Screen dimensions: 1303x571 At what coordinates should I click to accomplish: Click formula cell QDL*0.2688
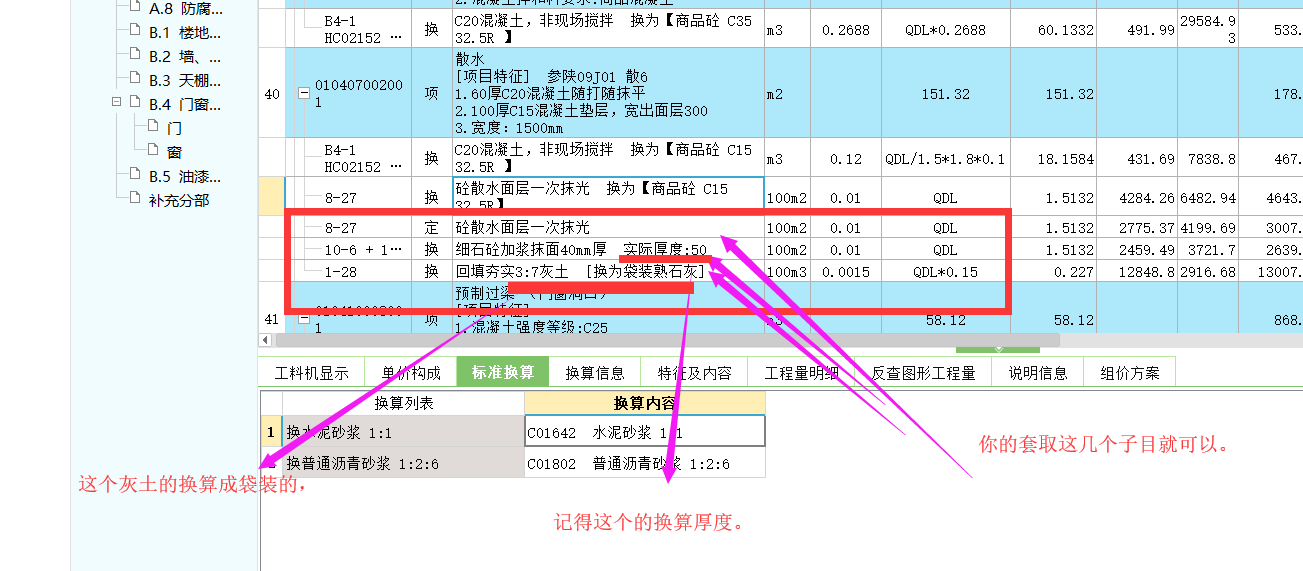click(x=945, y=30)
